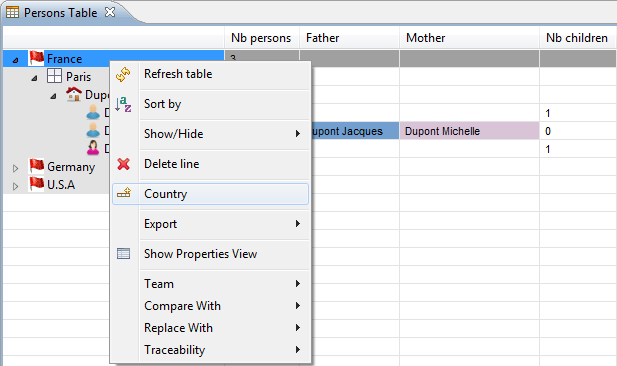Click the Dupont house icon
Image resolution: width=617 pixels, height=366 pixels.
coord(74,94)
